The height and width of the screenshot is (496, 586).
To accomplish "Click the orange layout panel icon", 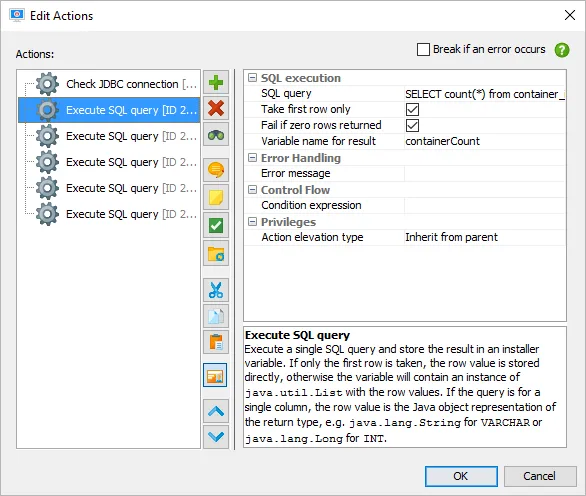I will pos(215,375).
